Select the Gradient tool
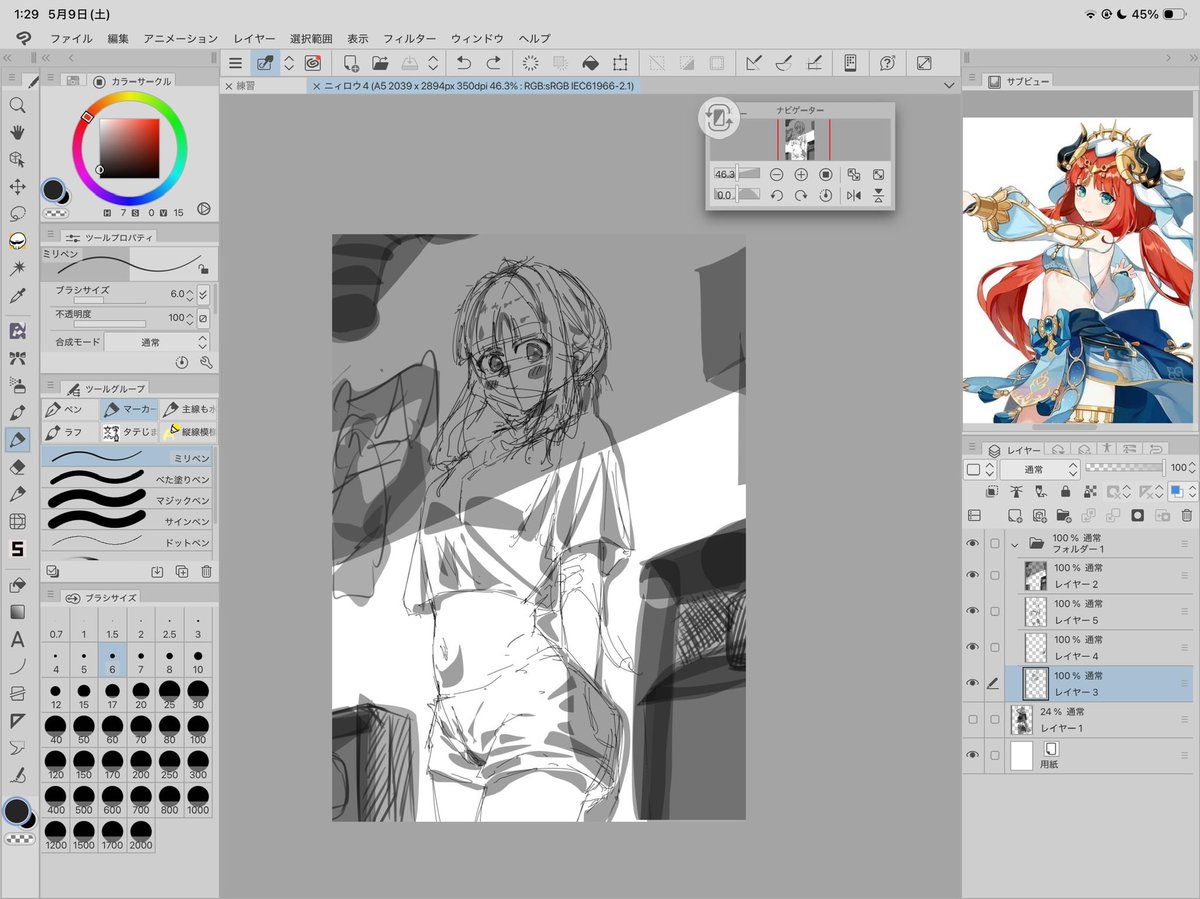The height and width of the screenshot is (899, 1200). 17,612
